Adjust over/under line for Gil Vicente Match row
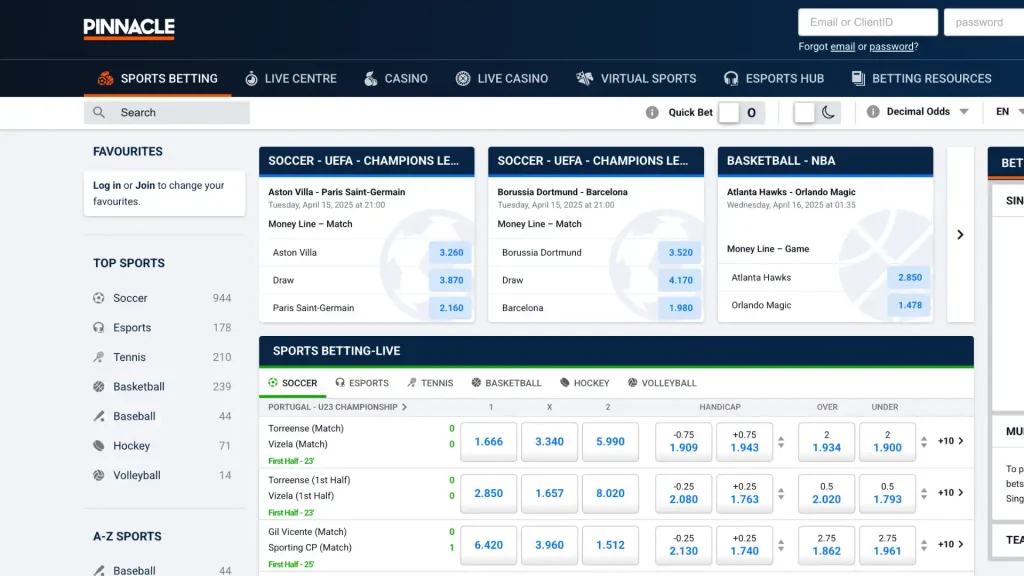The width and height of the screenshot is (1024, 576). (x=923, y=545)
